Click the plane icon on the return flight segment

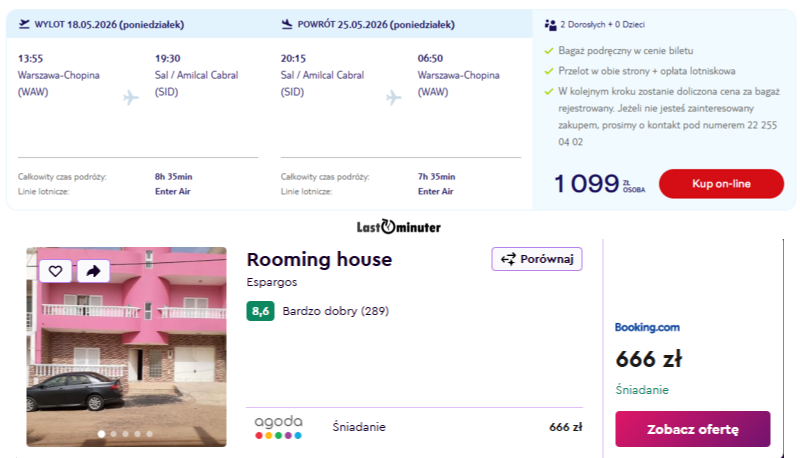(x=393, y=97)
